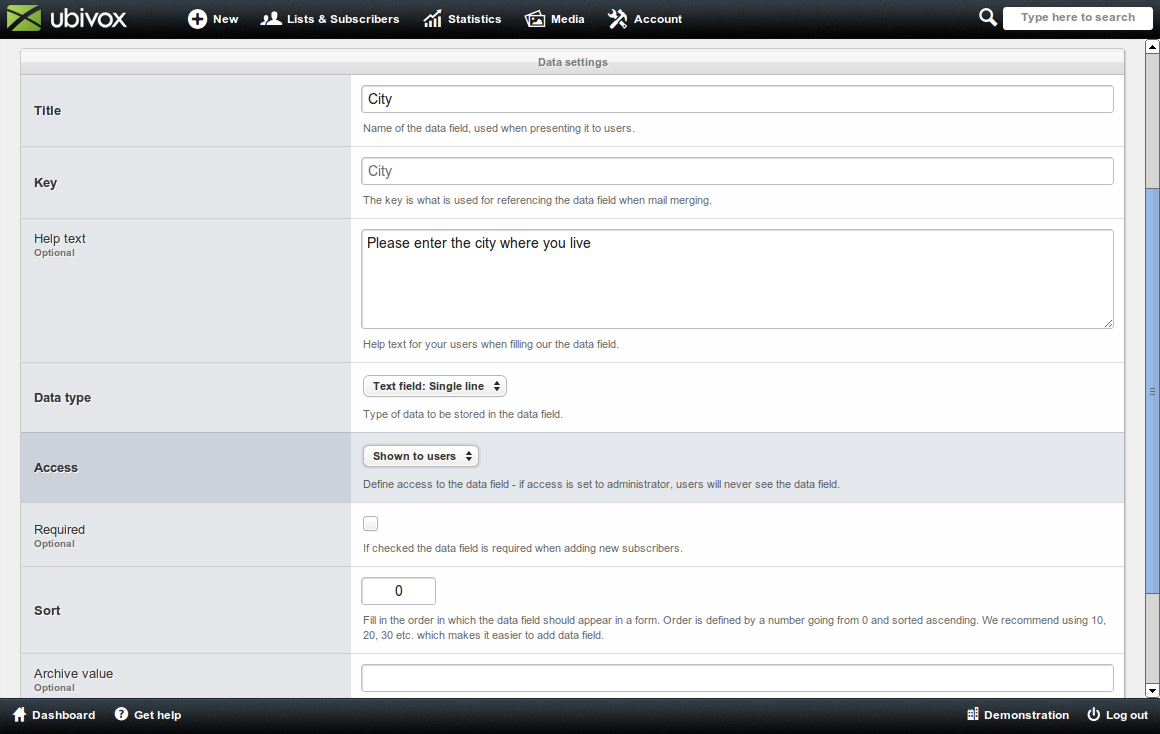
Task: Click the 'Help text' field label
Action: 60,238
